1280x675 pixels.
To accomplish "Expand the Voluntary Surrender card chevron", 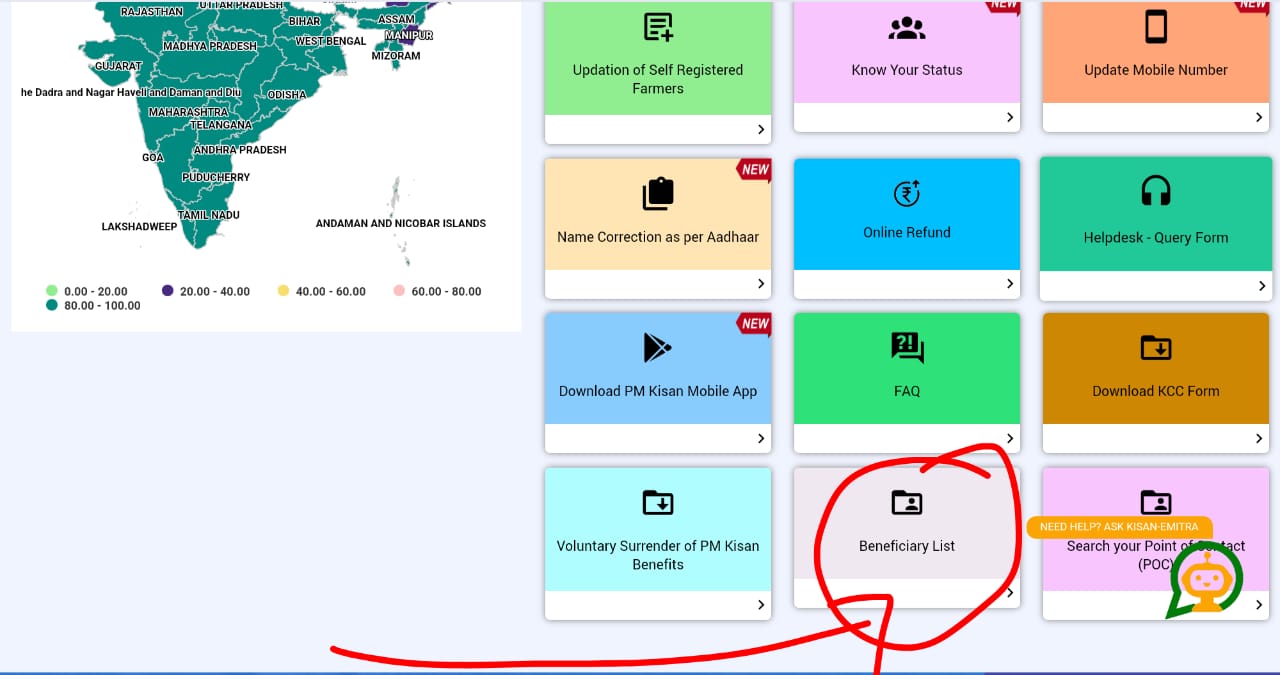I will tap(761, 605).
